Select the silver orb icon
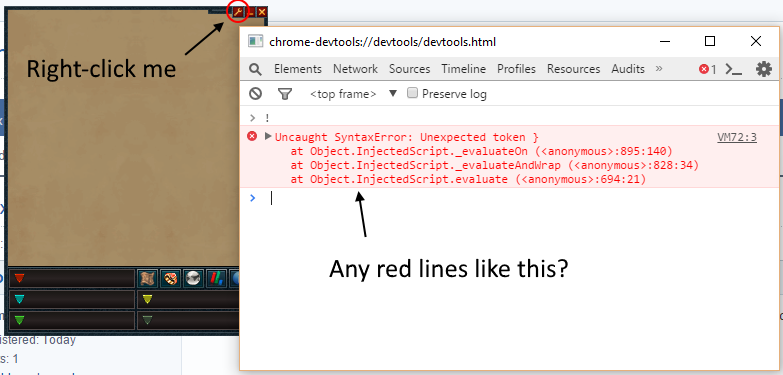This screenshot has height=375, width=783. click(193, 279)
